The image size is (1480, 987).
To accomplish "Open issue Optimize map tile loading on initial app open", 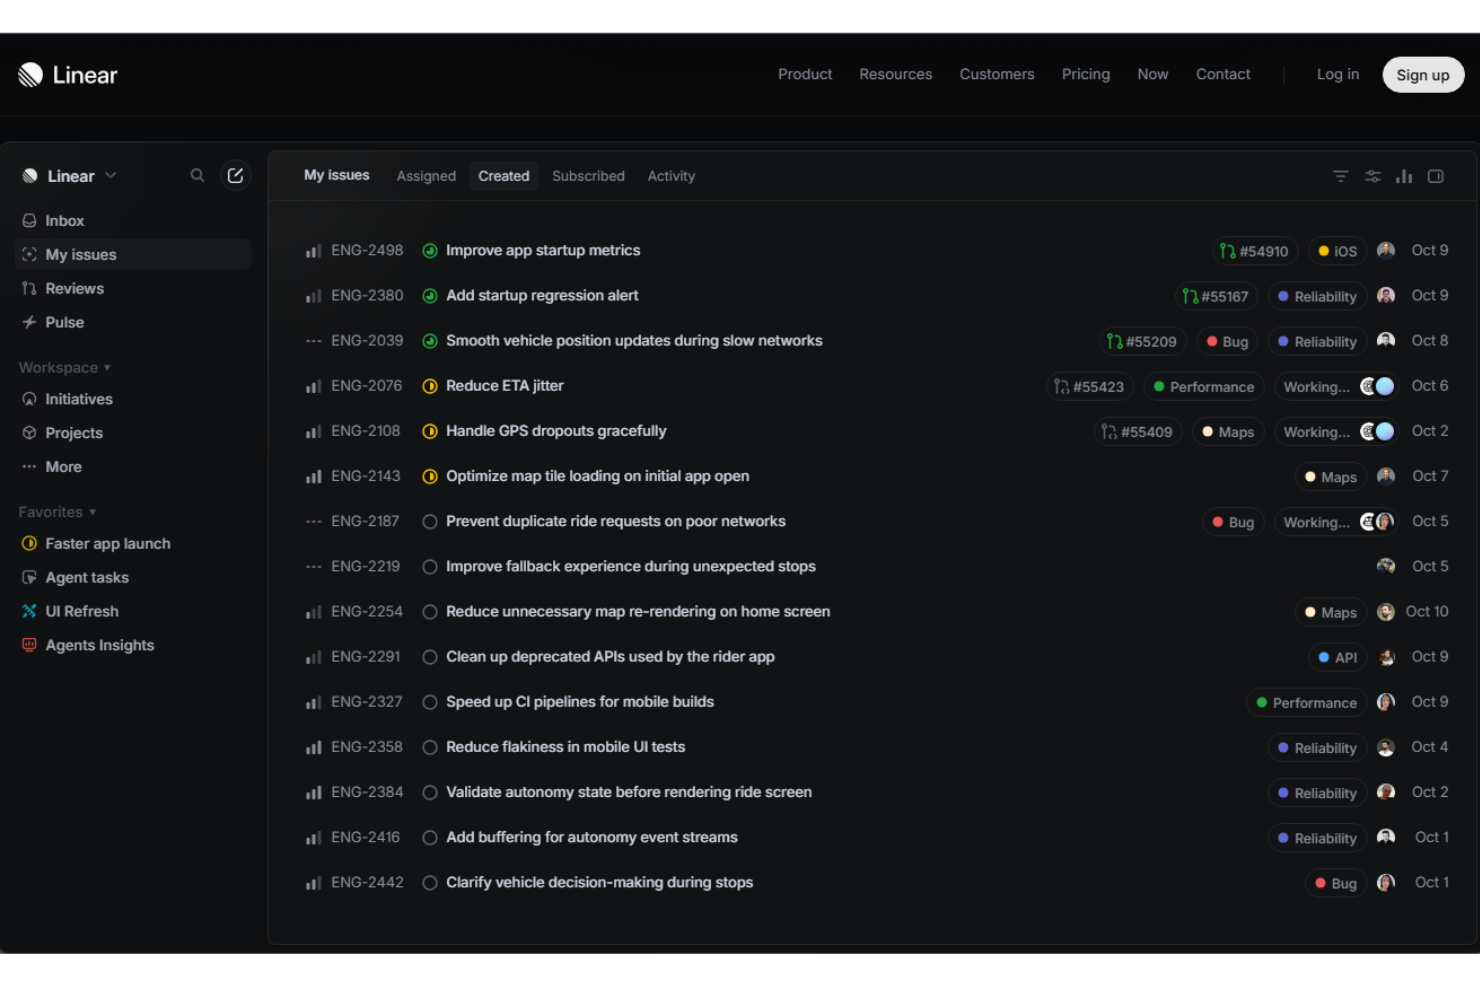I will [x=597, y=476].
